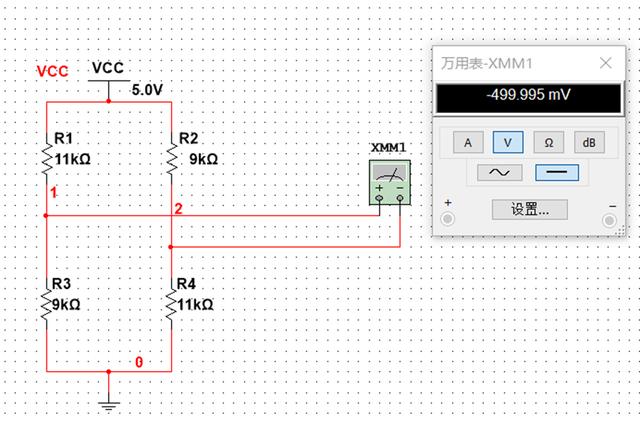Close the 万用表-XMM1 multimeter window
Viewport: 640px width, 422px height.
click(606, 63)
